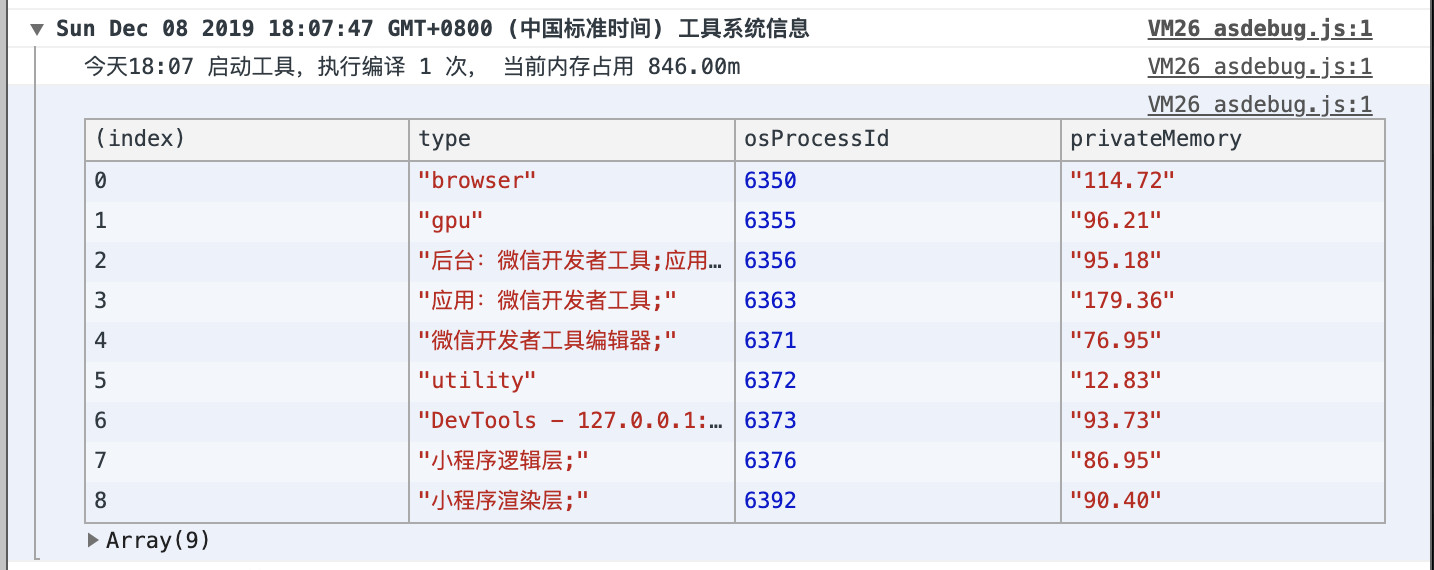Click privateMemory value "95.18"

pyautogui.click(x=1116, y=261)
